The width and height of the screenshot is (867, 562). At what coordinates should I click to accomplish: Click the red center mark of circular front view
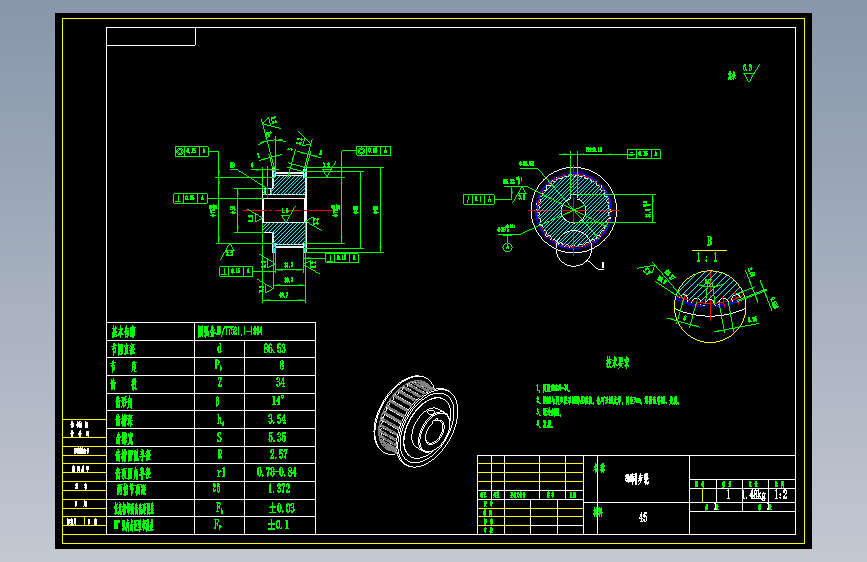(x=574, y=210)
